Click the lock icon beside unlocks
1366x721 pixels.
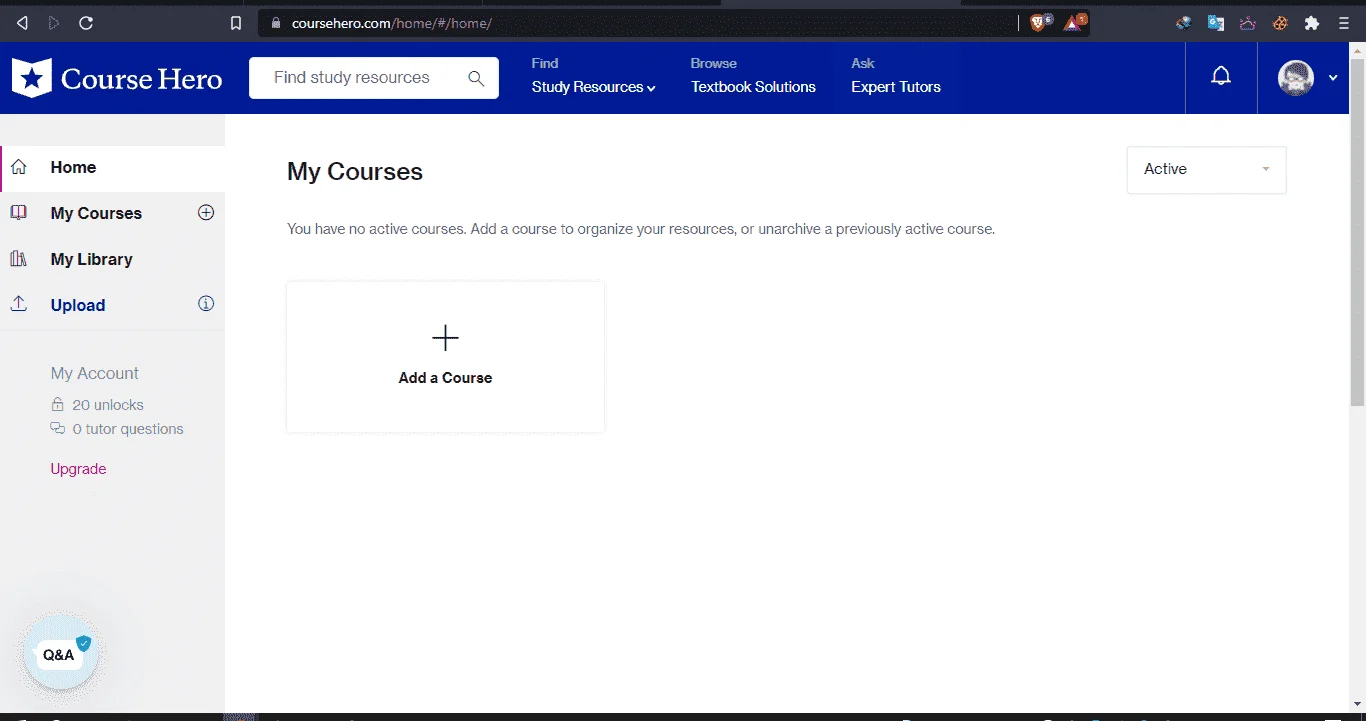58,404
